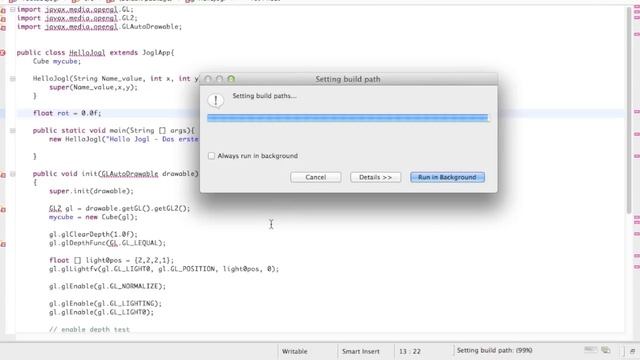
Task: Click error marker beside import GLAutoDrawable line
Action: (x=3, y=27)
